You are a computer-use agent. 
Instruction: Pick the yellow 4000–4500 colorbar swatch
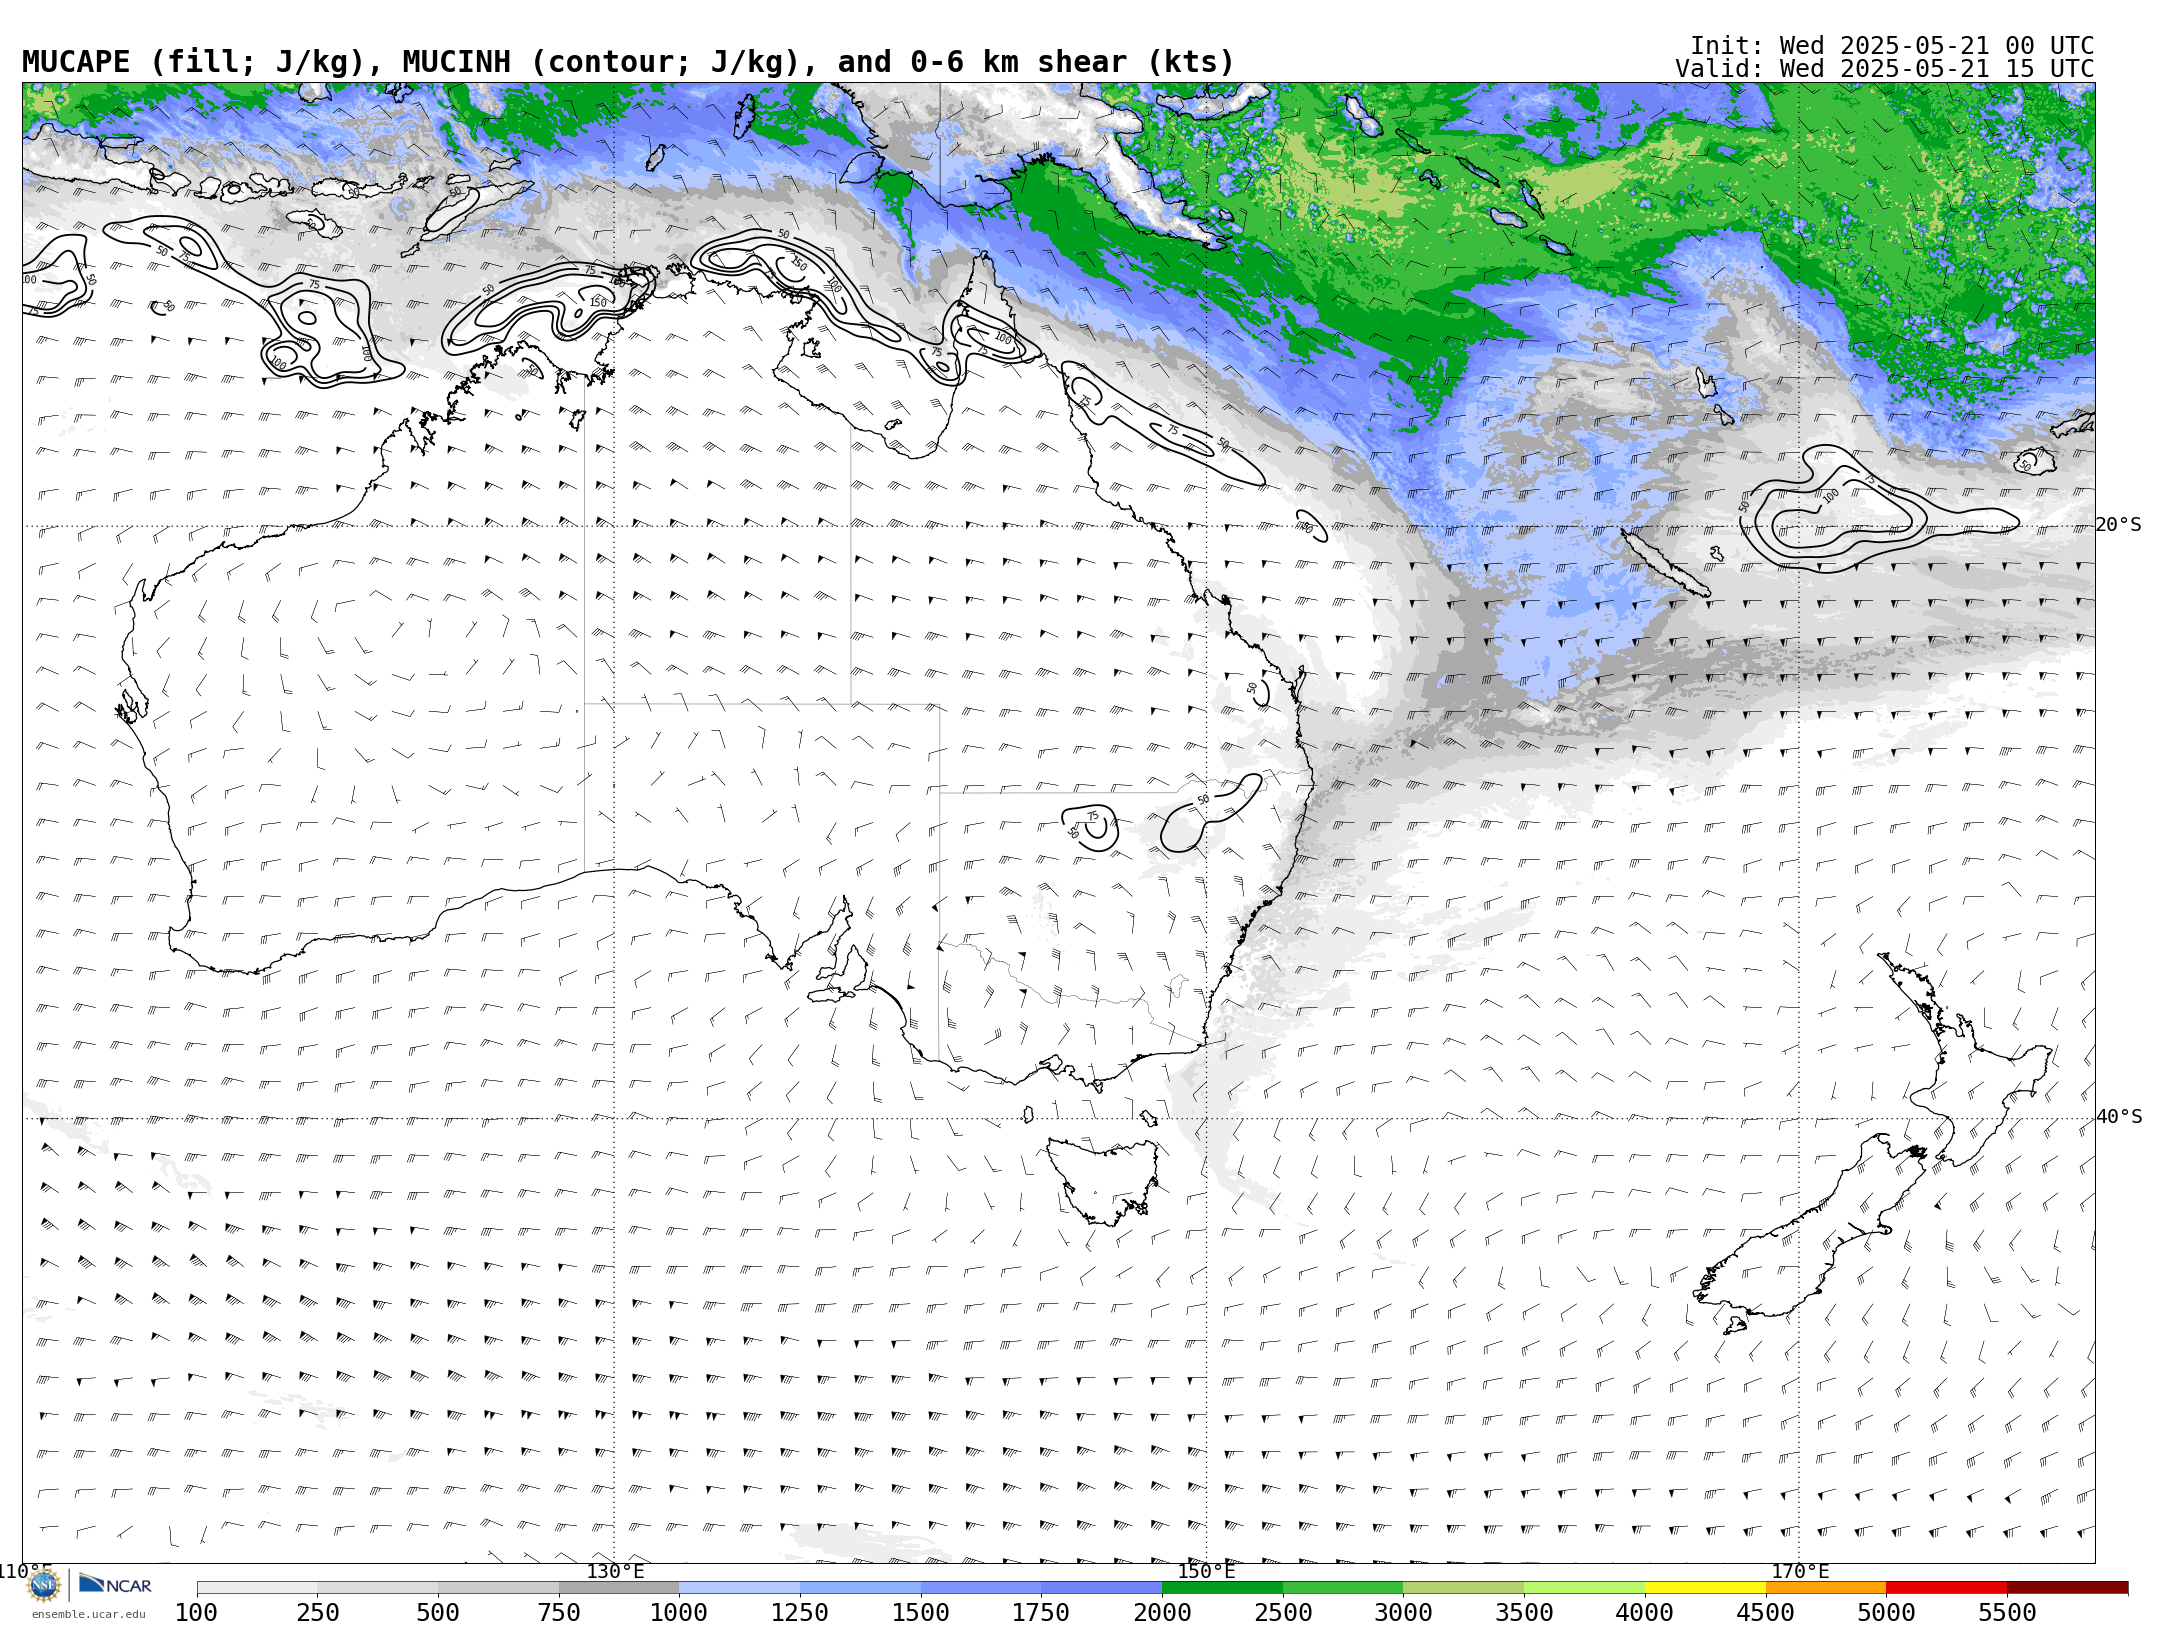pyautogui.click(x=1705, y=1588)
